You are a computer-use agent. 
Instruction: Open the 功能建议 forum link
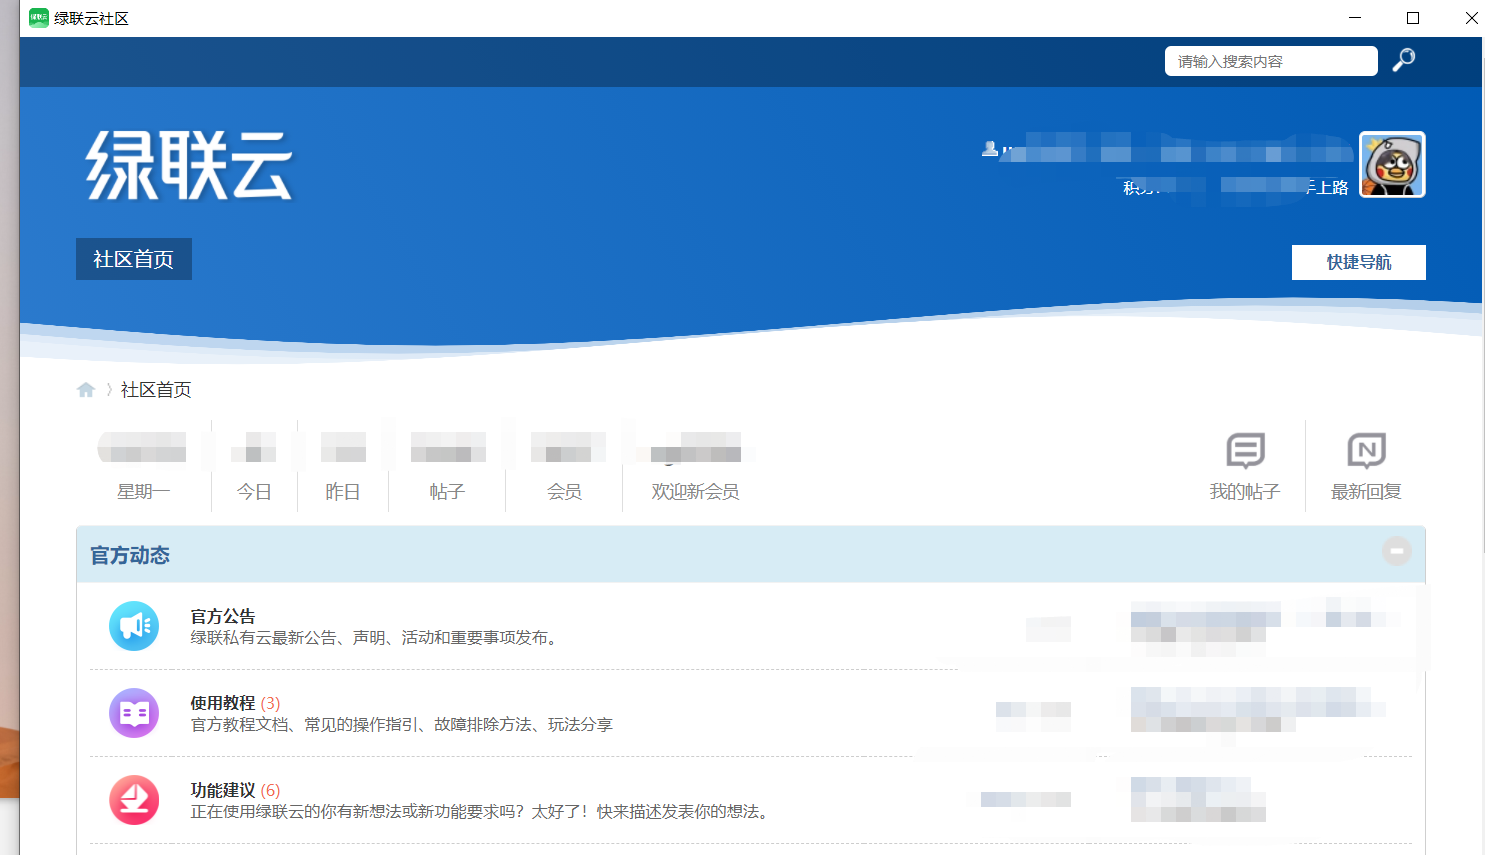pos(223,790)
